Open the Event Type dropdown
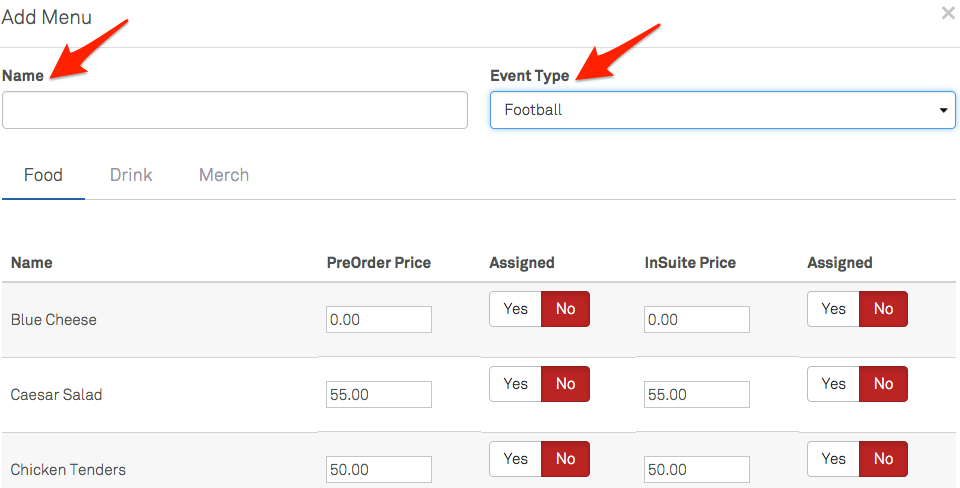The width and height of the screenshot is (960, 488). (723, 110)
